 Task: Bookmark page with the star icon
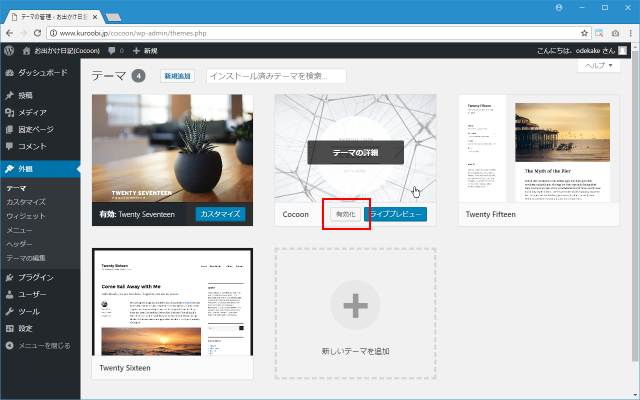(584, 33)
